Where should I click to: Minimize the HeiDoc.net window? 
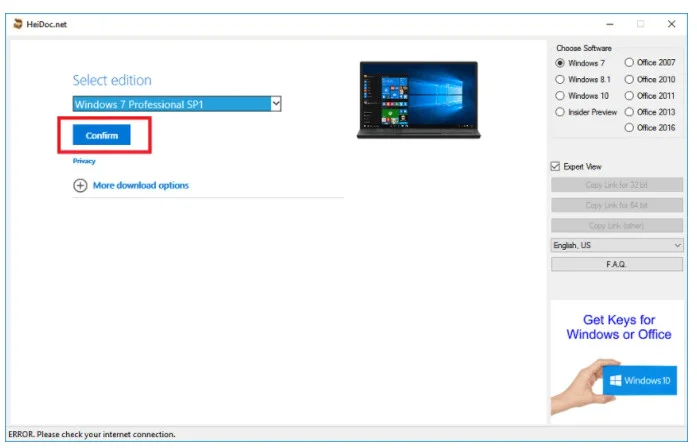(610, 24)
